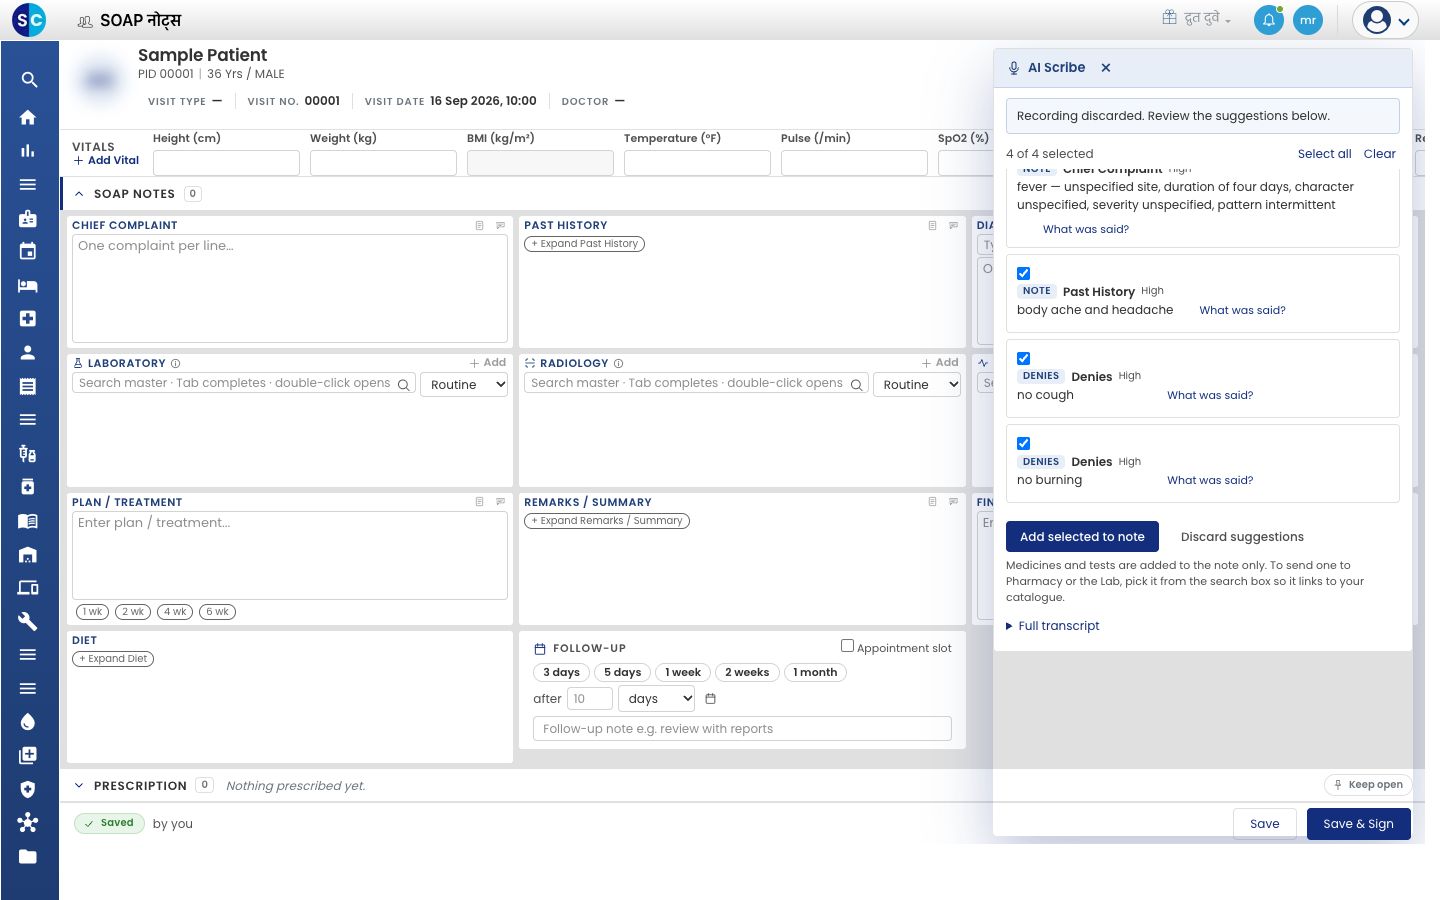
Task: Expand the Prescription section
Action: (79, 786)
